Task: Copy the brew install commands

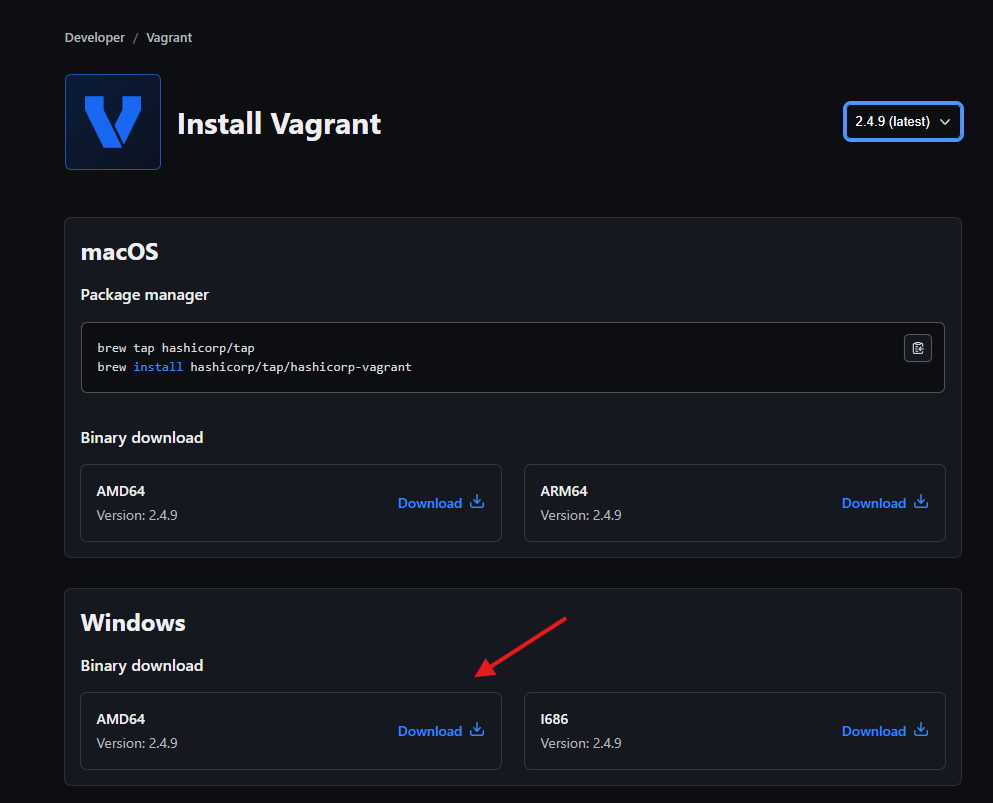Action: pos(918,348)
